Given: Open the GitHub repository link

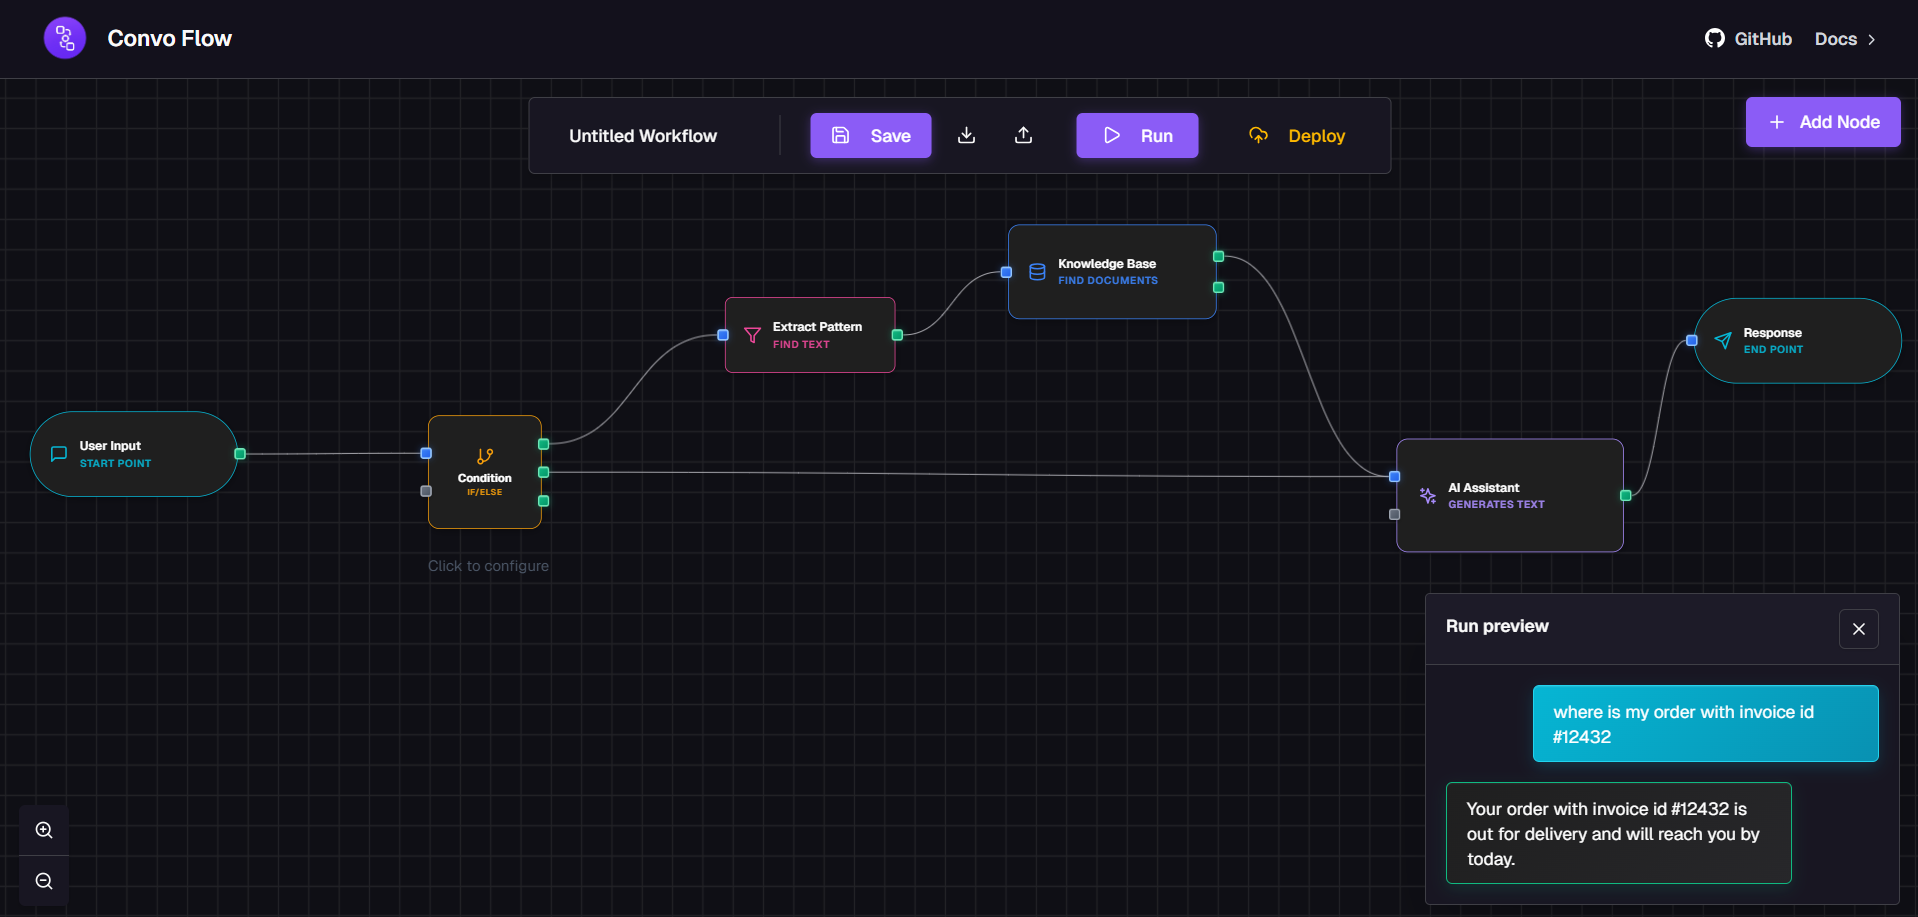Looking at the screenshot, I should pyautogui.click(x=1747, y=38).
